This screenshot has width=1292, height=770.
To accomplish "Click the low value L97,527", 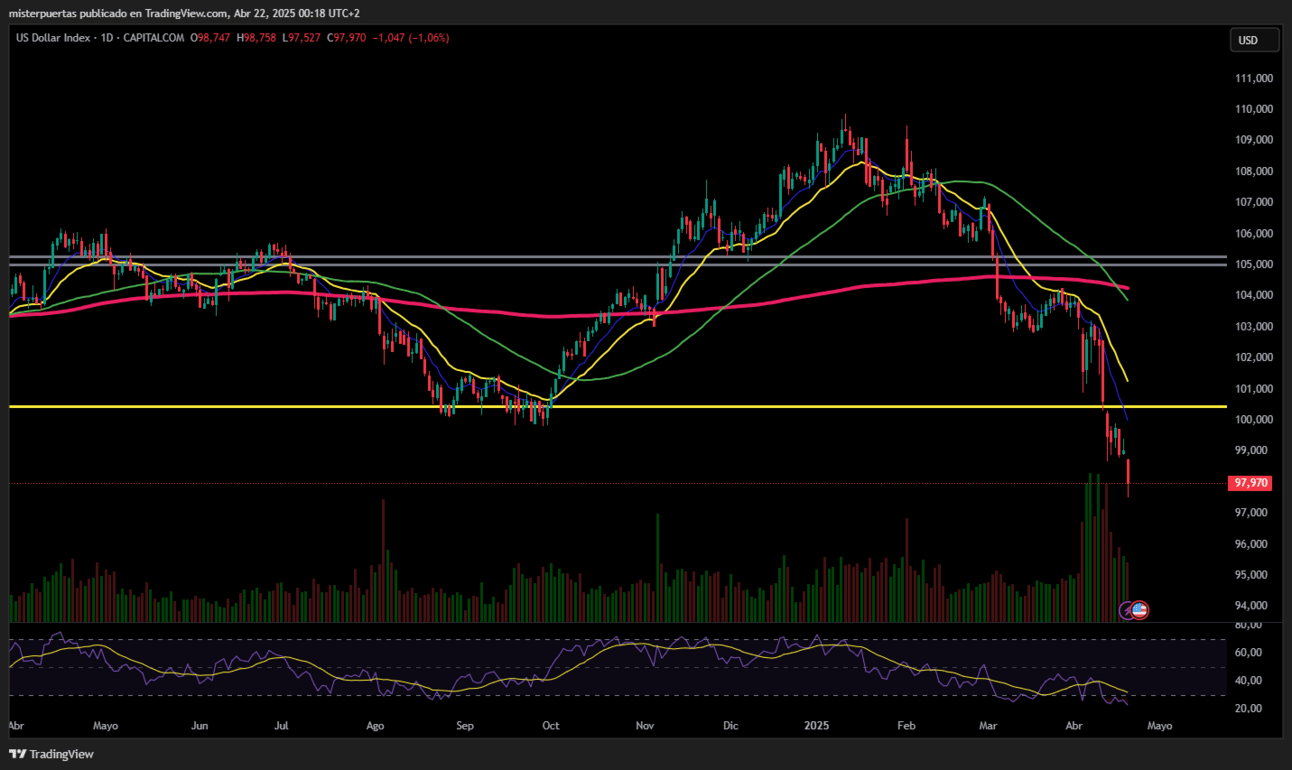I will coord(302,38).
